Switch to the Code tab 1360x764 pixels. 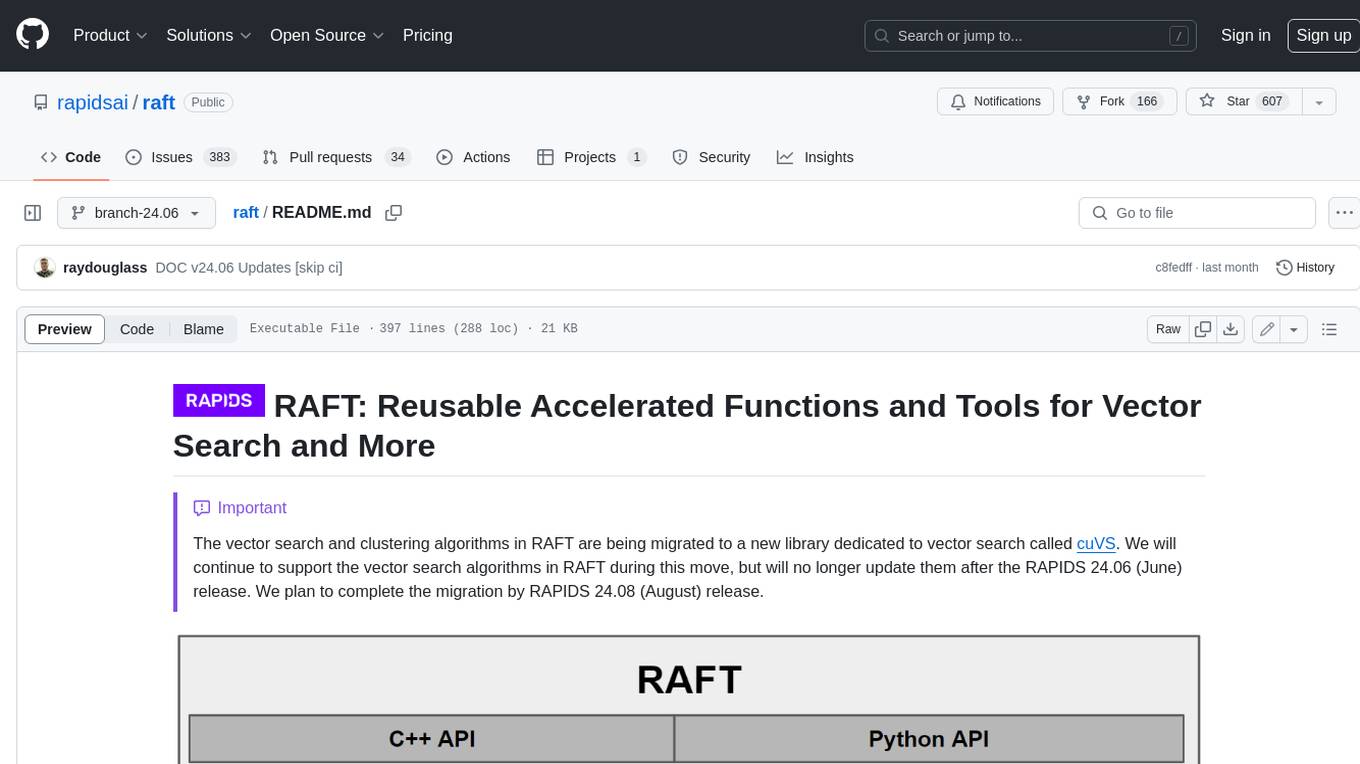click(x=71, y=157)
